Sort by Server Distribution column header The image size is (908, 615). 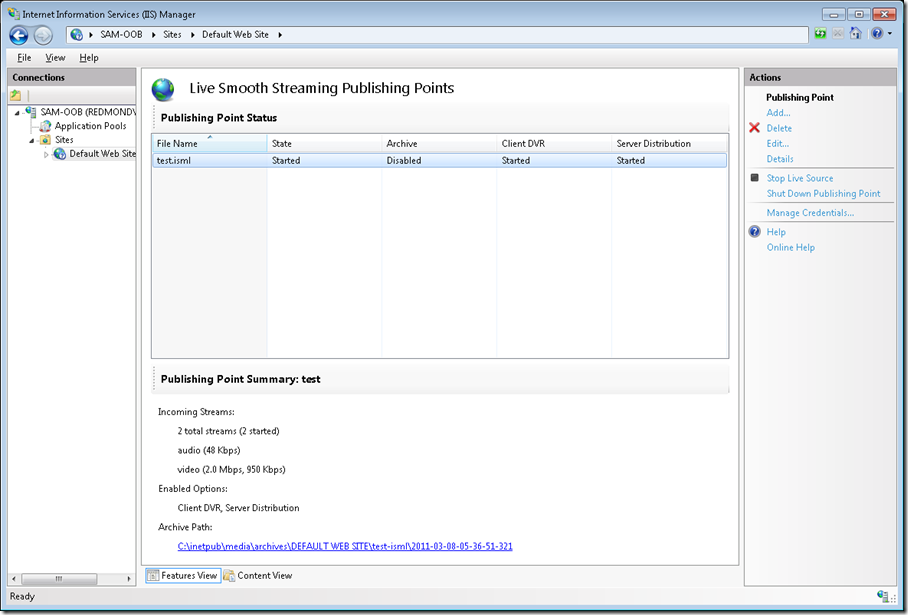[x=669, y=143]
